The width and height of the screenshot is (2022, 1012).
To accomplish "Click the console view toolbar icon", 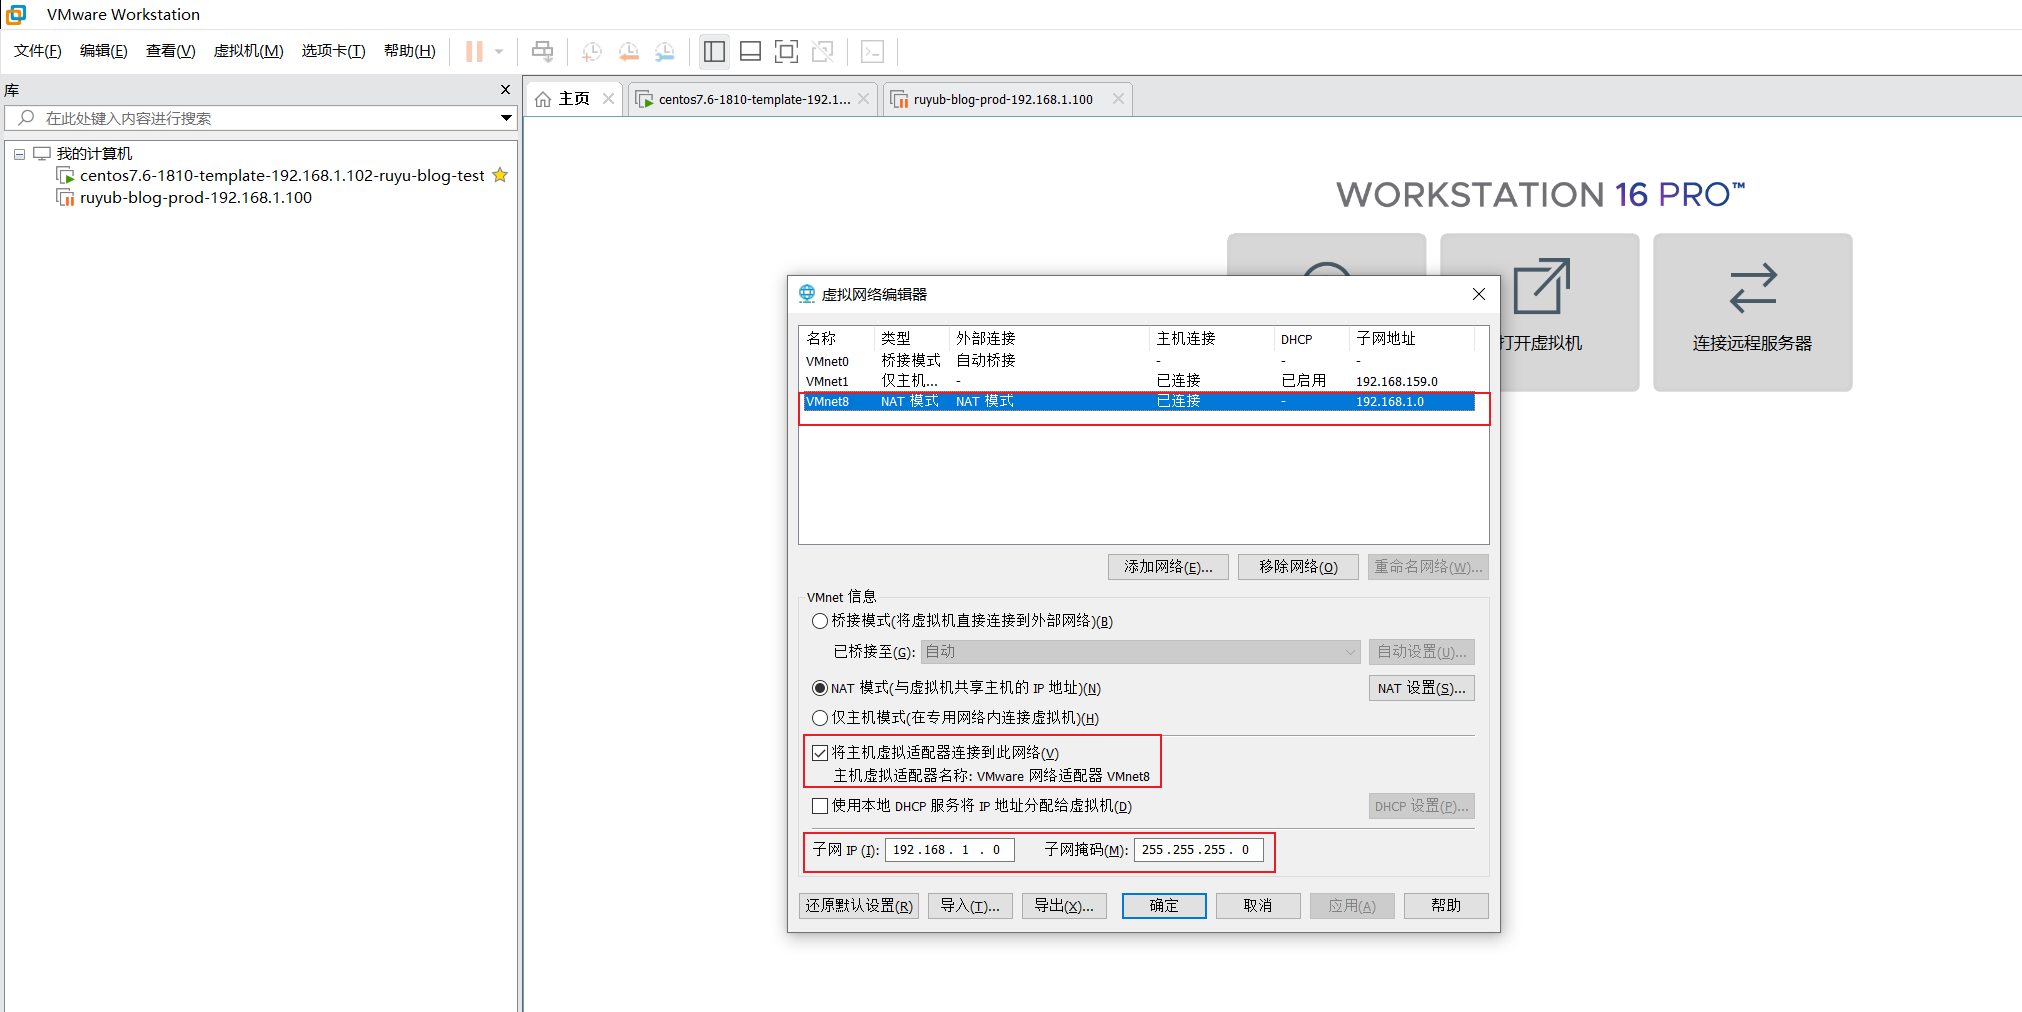I will coord(872,51).
